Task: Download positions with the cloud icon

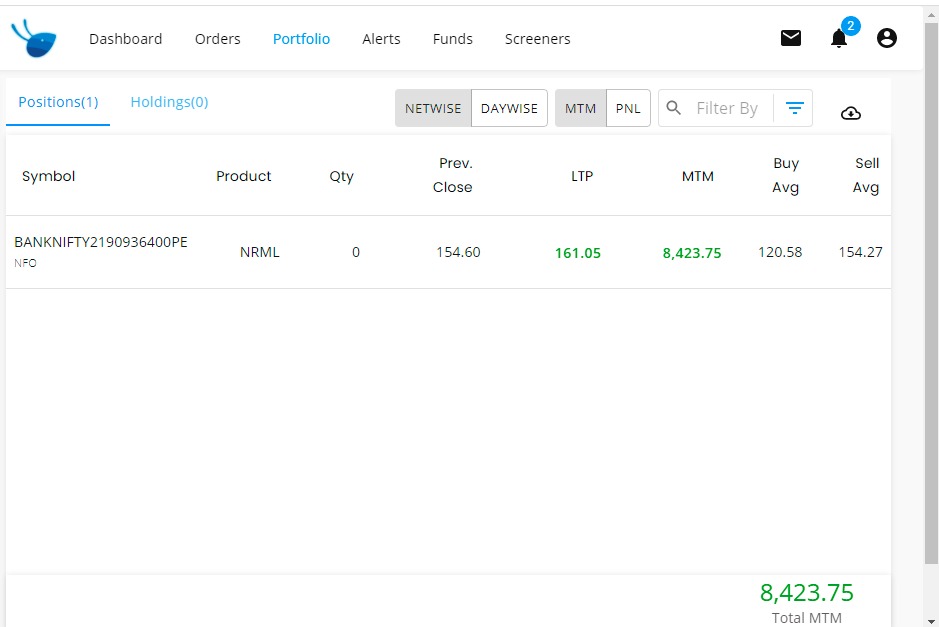Action: tap(850, 113)
